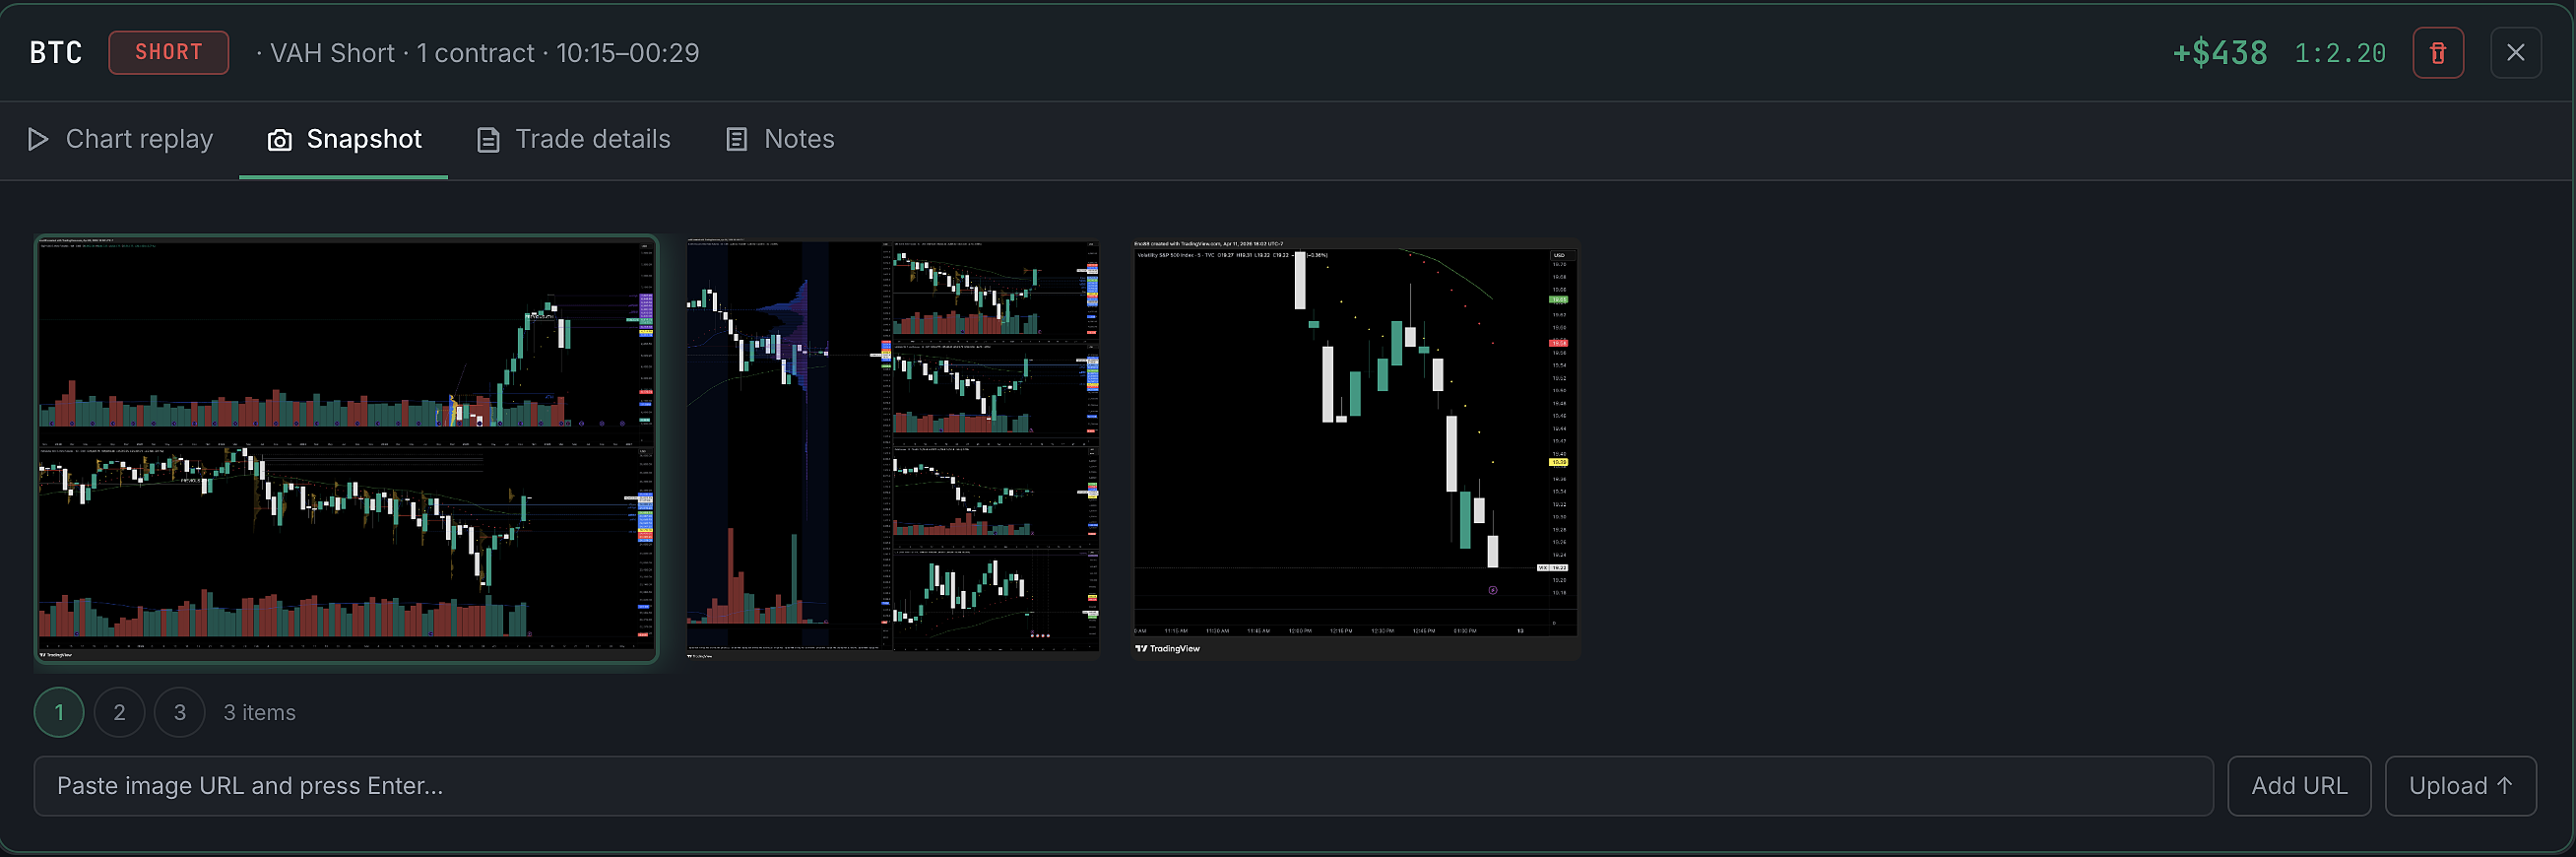Open the first snapshot thumbnail

pyautogui.click(x=346, y=449)
